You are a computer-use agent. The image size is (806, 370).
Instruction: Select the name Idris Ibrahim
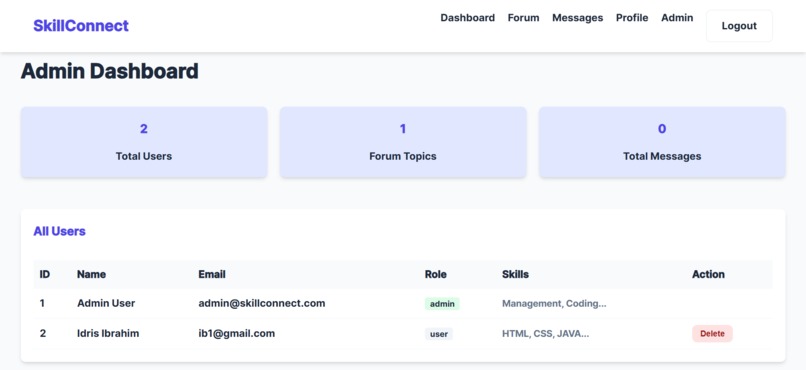tap(108, 334)
